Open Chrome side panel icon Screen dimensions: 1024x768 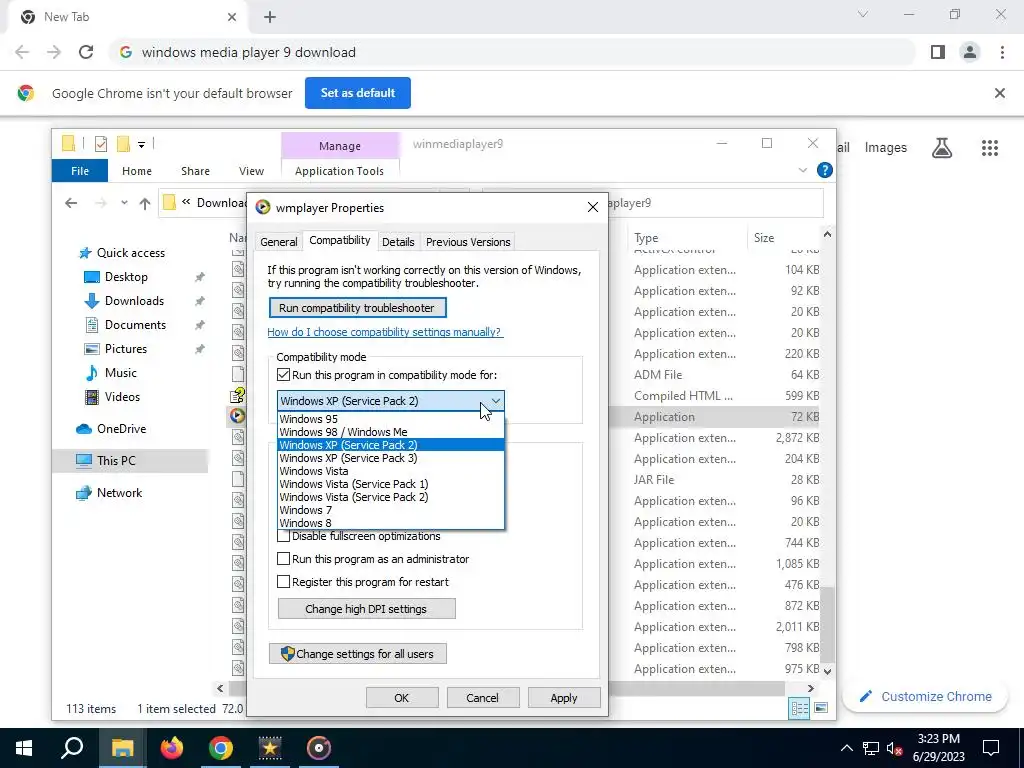click(x=938, y=52)
